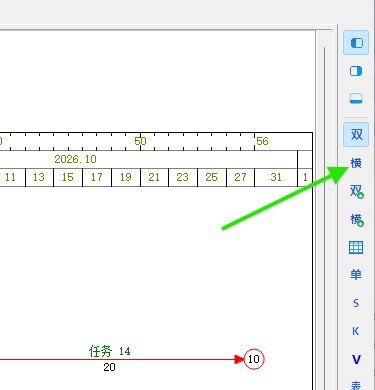Screen dimensions: 375x390
Task: Switch to the bottom panel layout icon
Action: click(356, 99)
